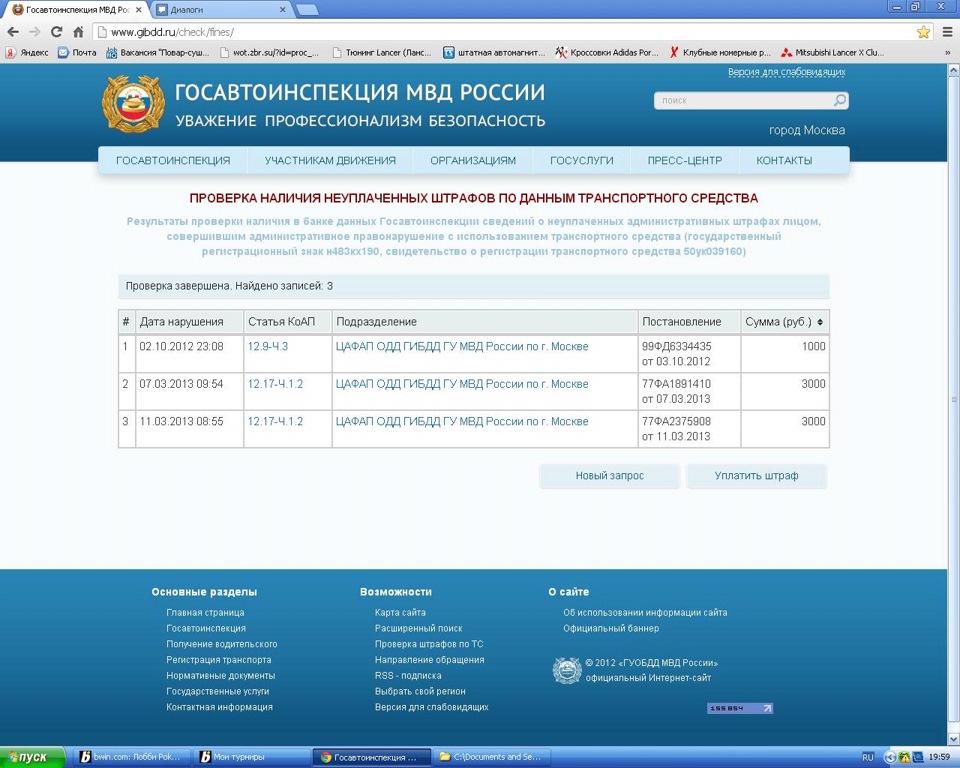Image resolution: width=960 pixels, height=768 pixels.
Task: Go back with the browser back arrow
Action: coord(13,32)
